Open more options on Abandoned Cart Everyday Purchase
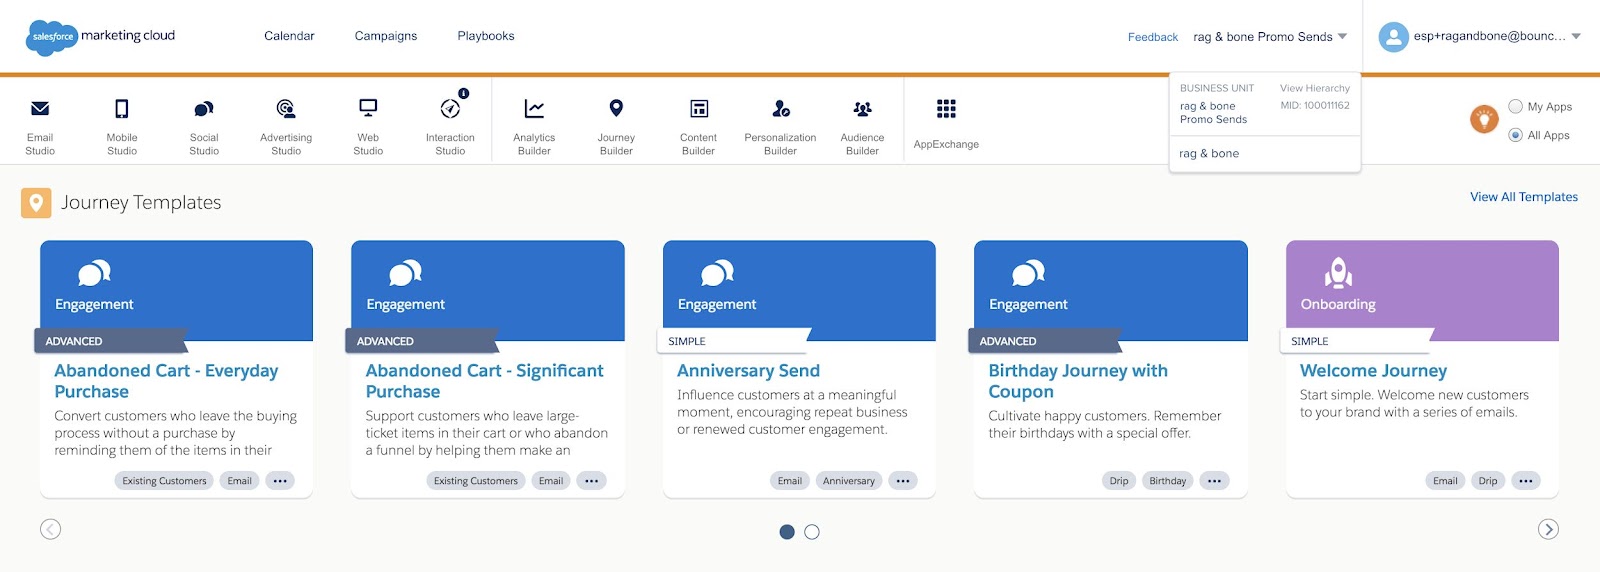Image resolution: width=1600 pixels, height=572 pixels. (x=280, y=481)
